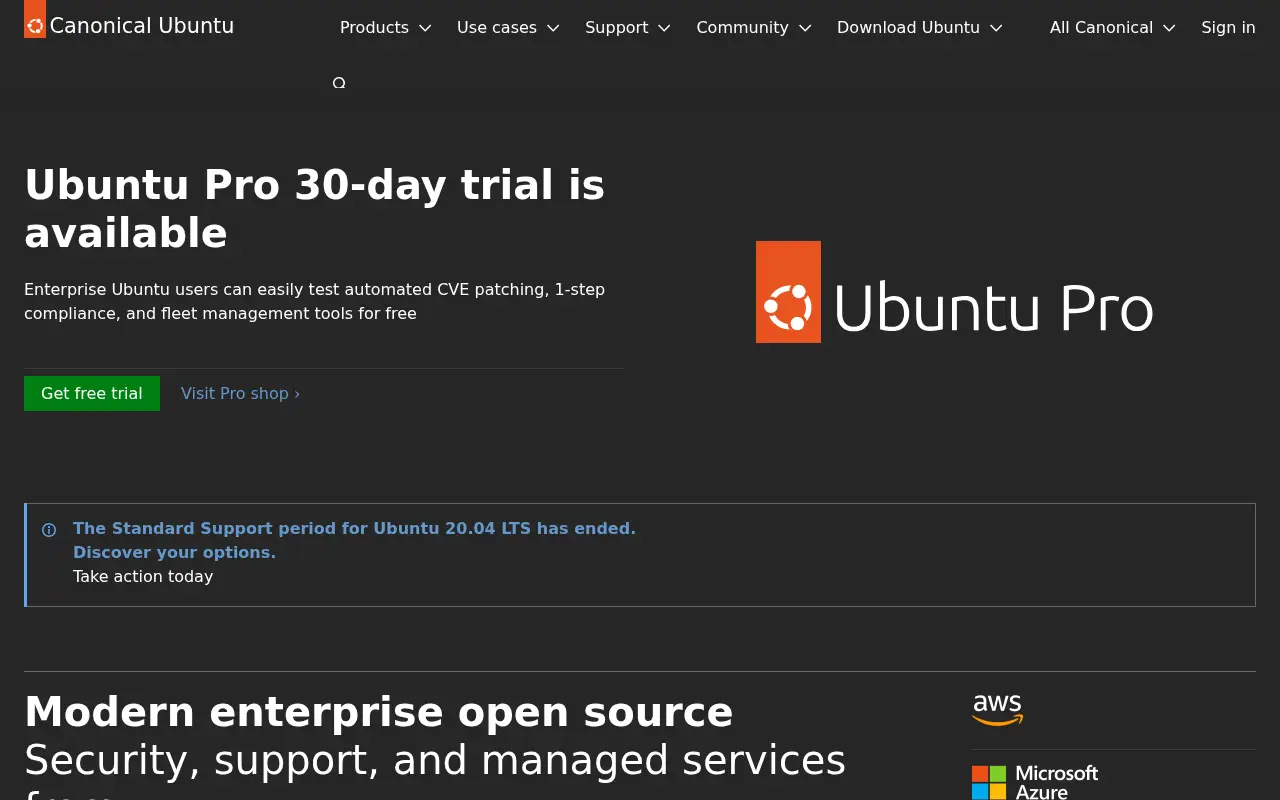Image resolution: width=1280 pixels, height=800 pixels.
Task: Click the search magnifier icon
Action: [x=339, y=83]
